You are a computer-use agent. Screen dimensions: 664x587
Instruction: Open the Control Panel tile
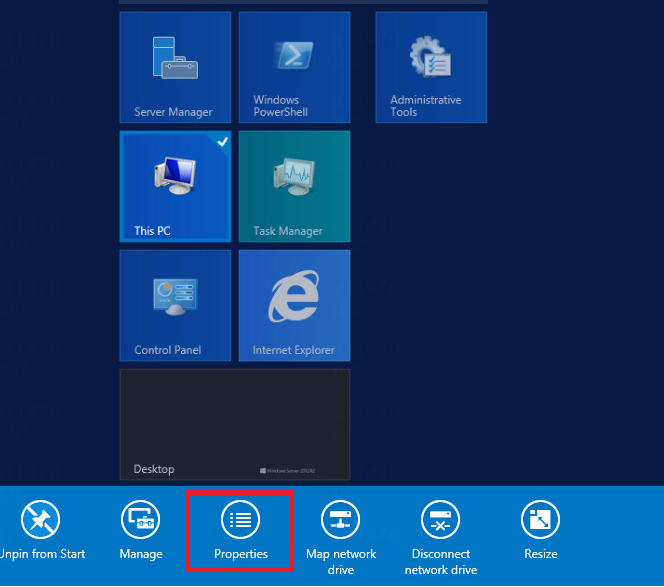click(175, 305)
